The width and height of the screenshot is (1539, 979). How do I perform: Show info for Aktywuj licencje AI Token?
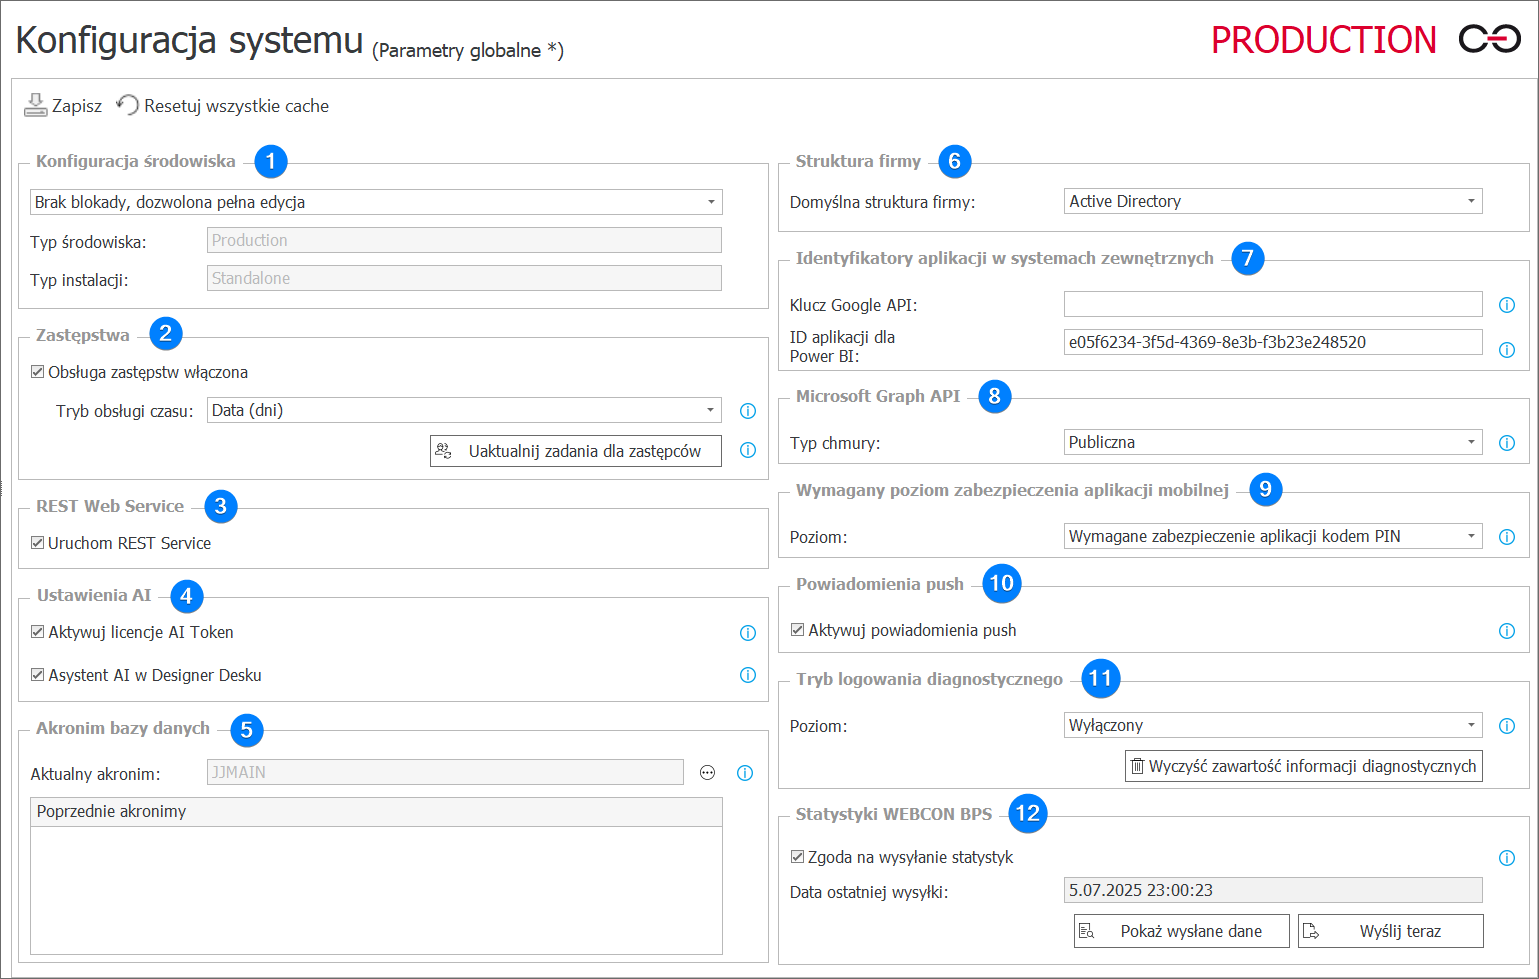point(747,633)
